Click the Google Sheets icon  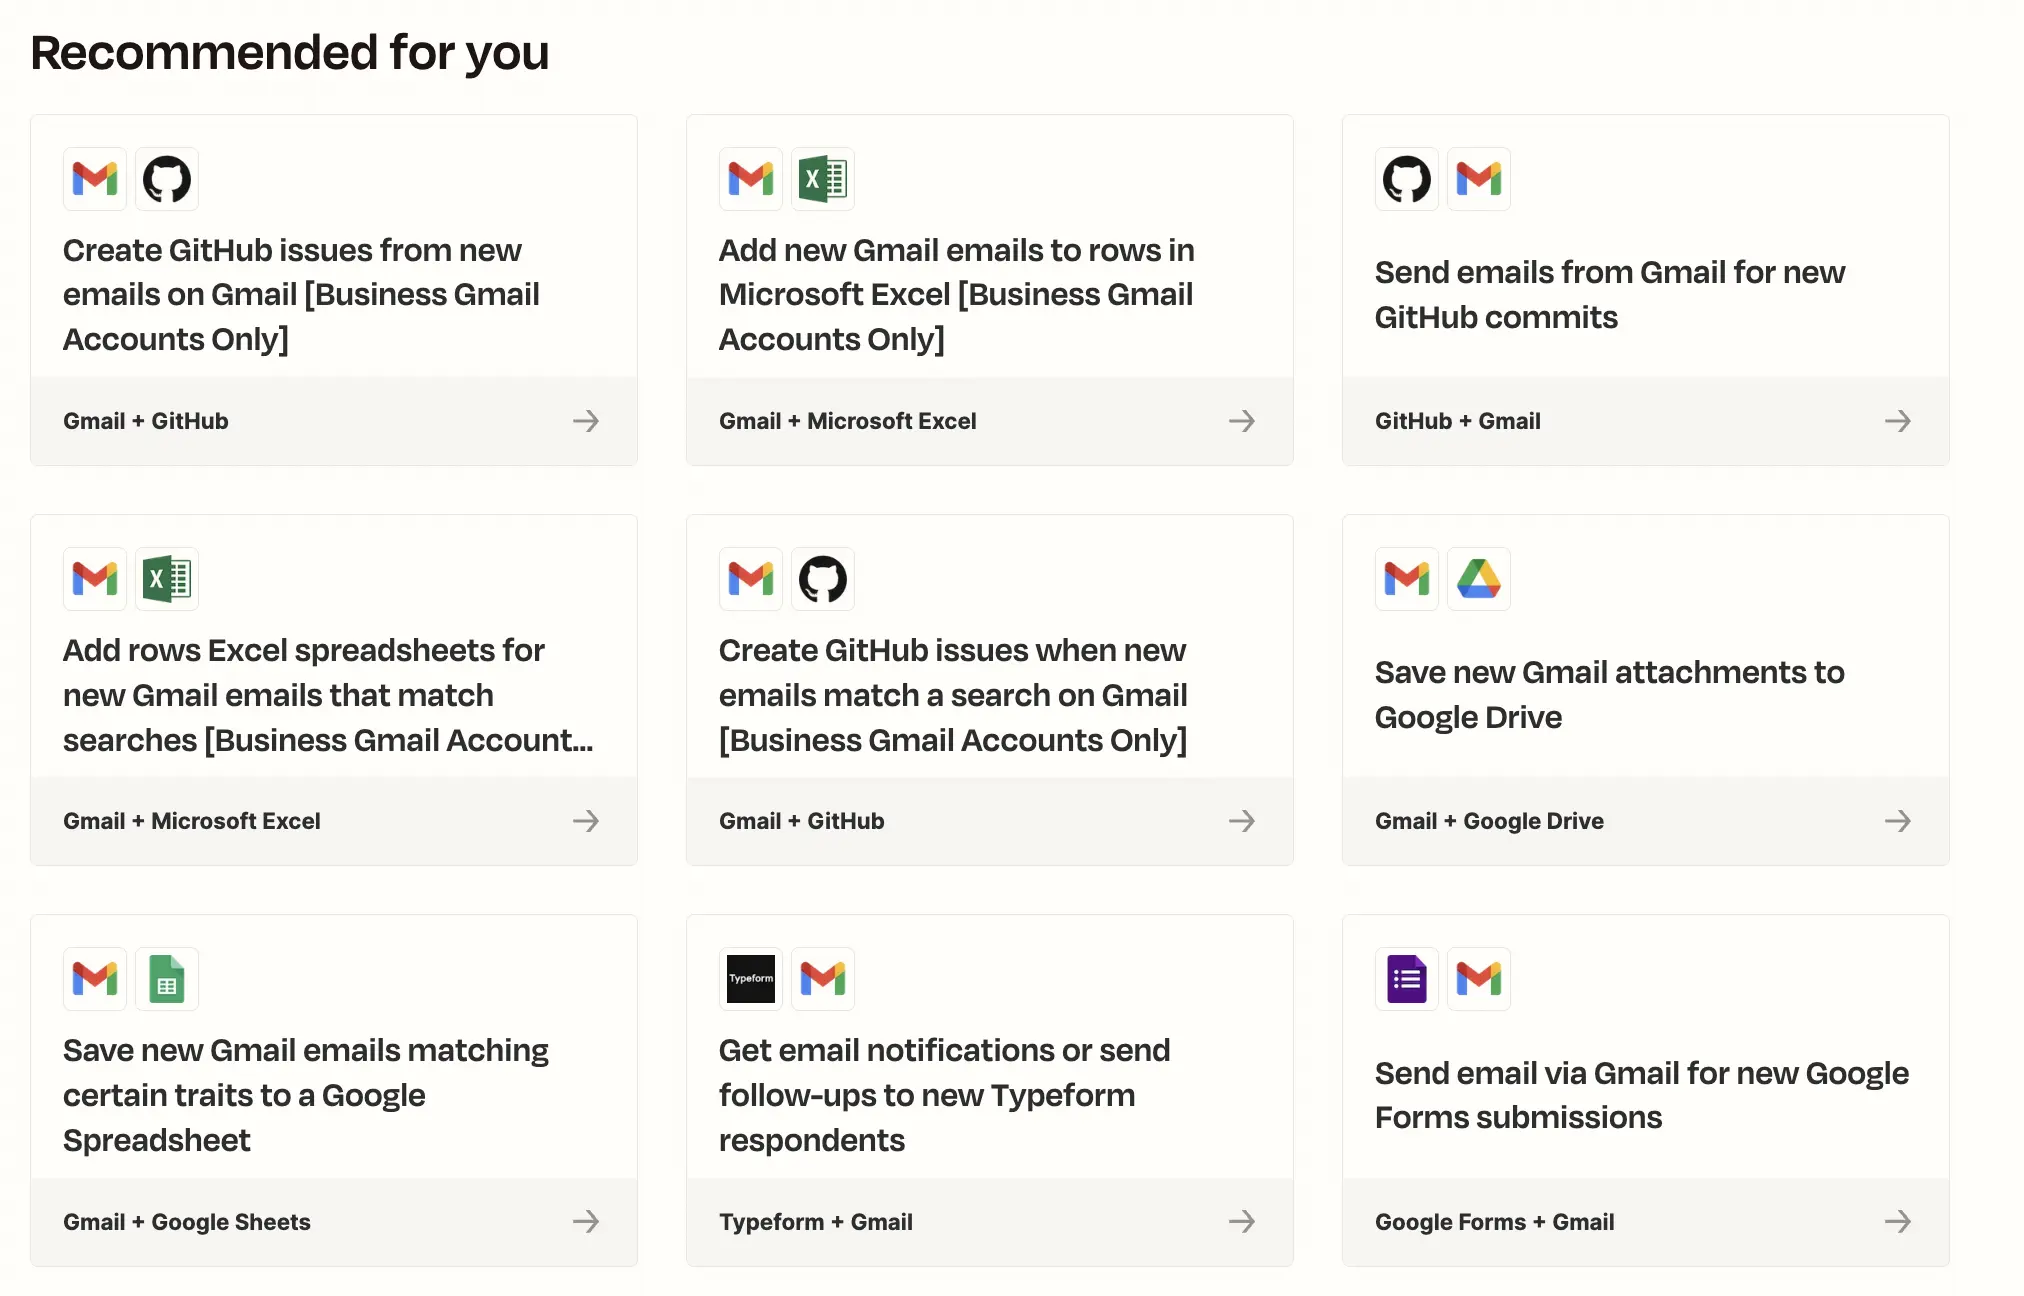[x=167, y=979]
